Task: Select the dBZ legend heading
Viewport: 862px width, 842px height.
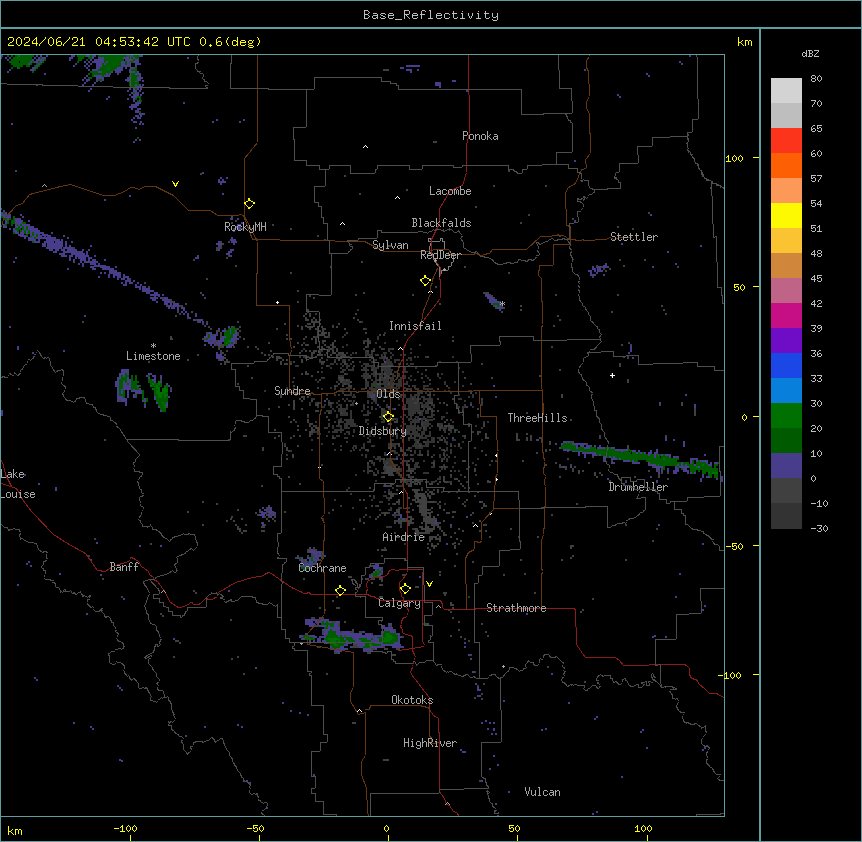Action: click(810, 53)
